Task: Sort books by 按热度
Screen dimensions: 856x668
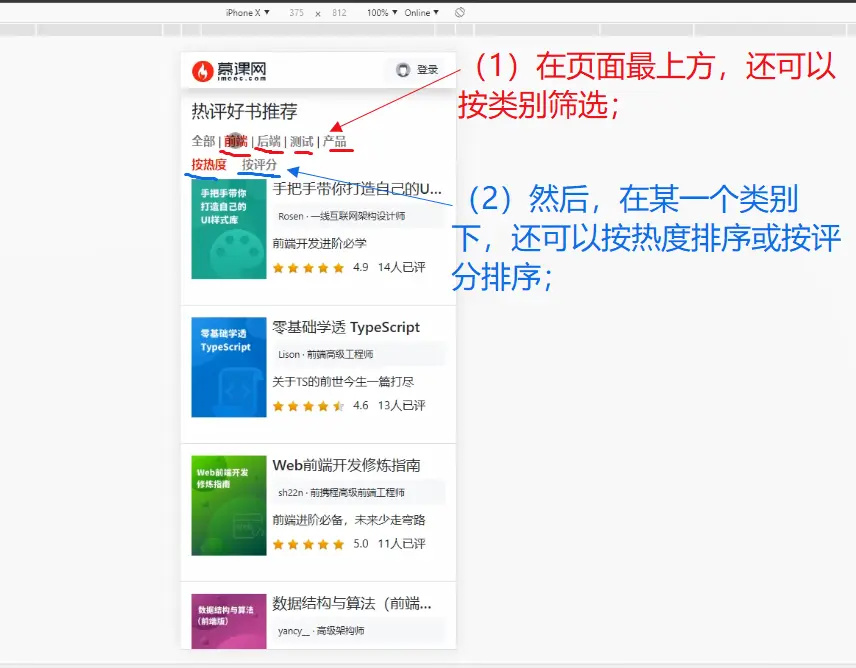Action: 209,164
